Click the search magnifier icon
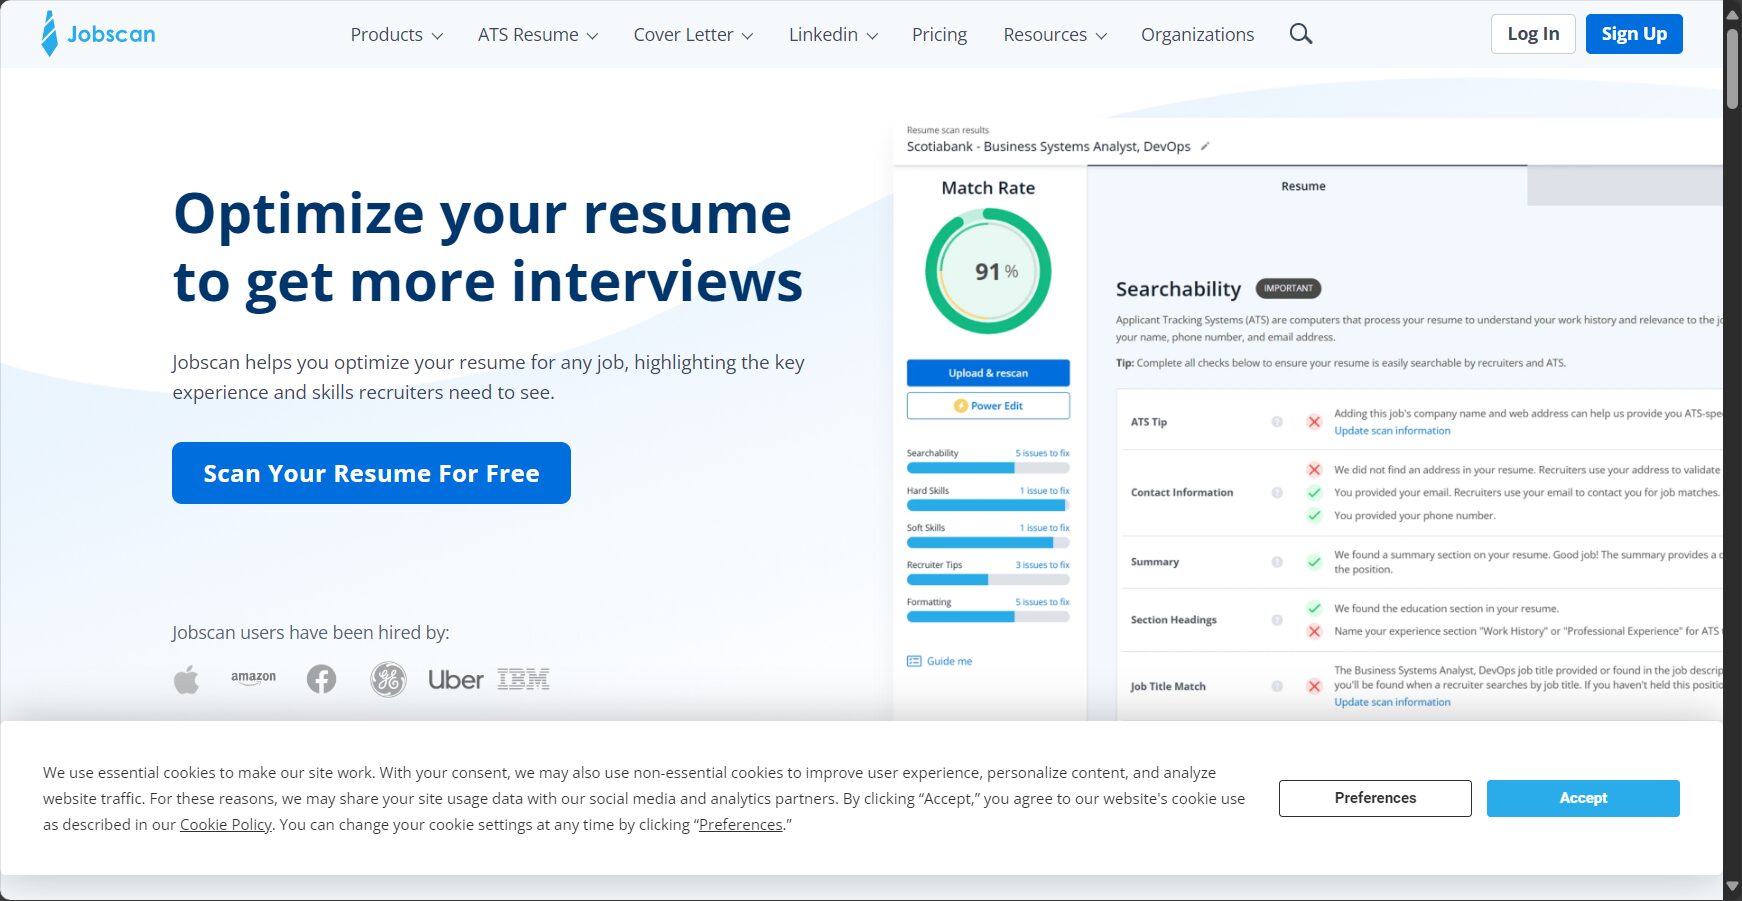 (x=1300, y=34)
